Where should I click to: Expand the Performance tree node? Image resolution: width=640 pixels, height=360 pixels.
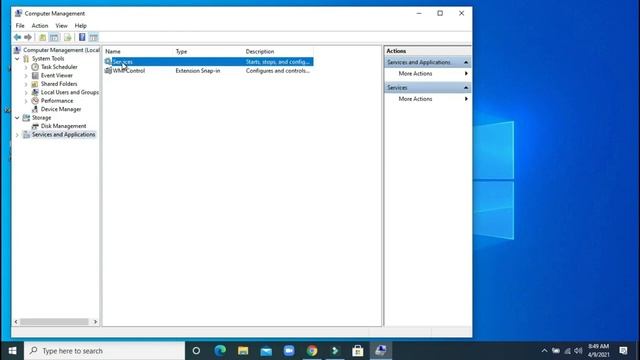(26, 101)
